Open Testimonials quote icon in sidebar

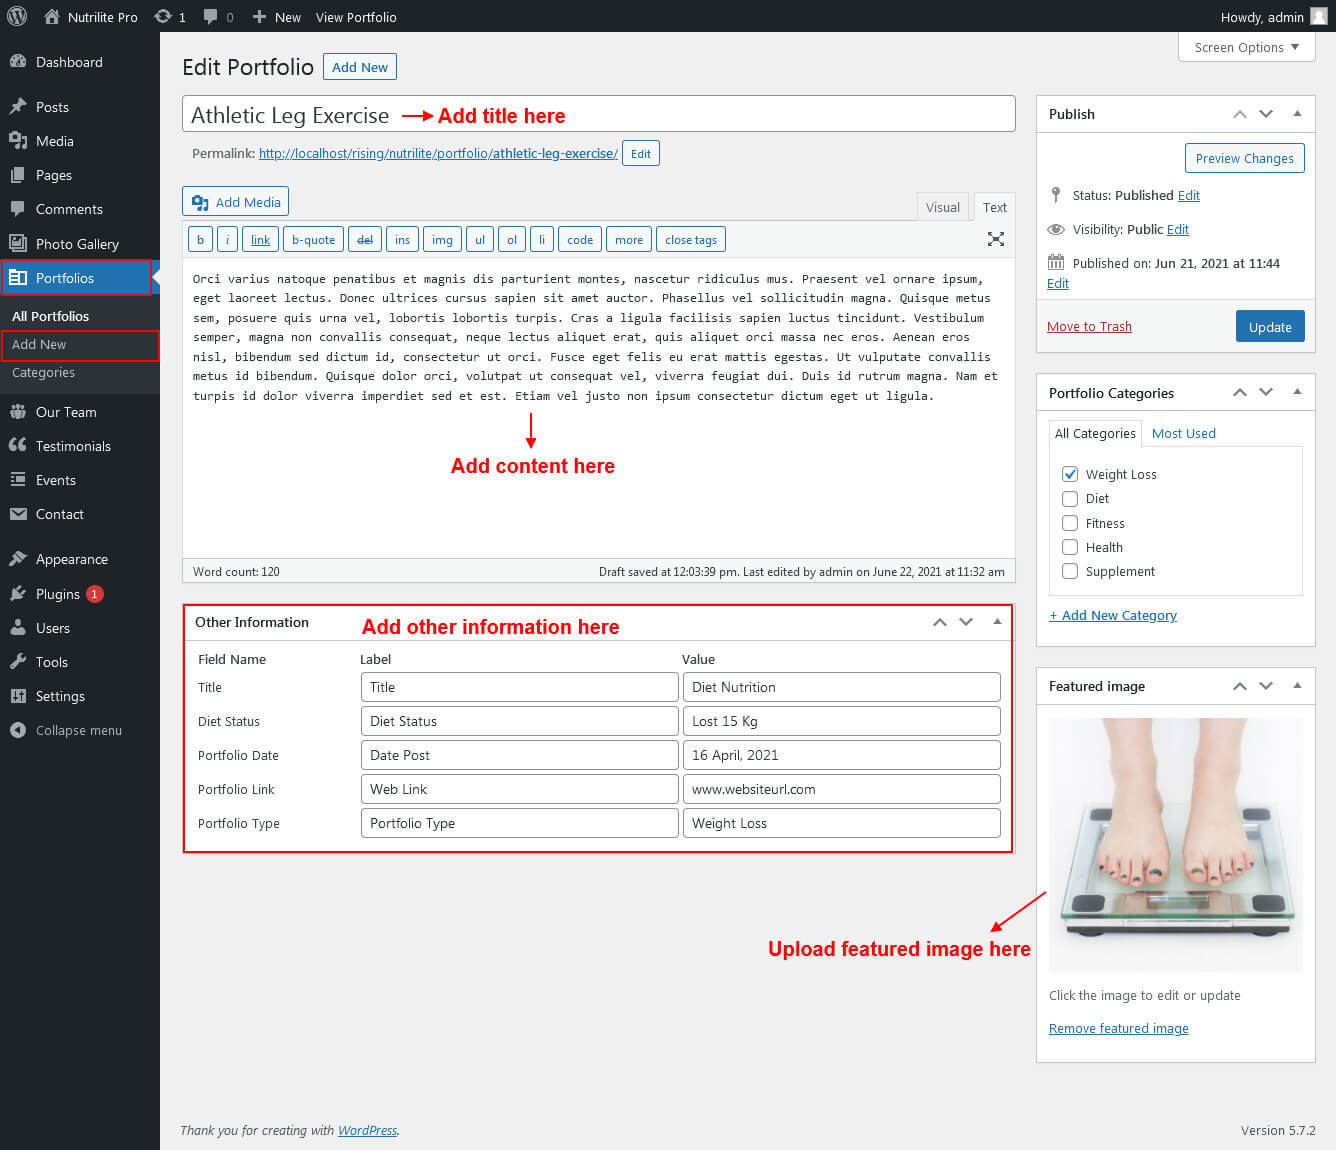(x=18, y=446)
